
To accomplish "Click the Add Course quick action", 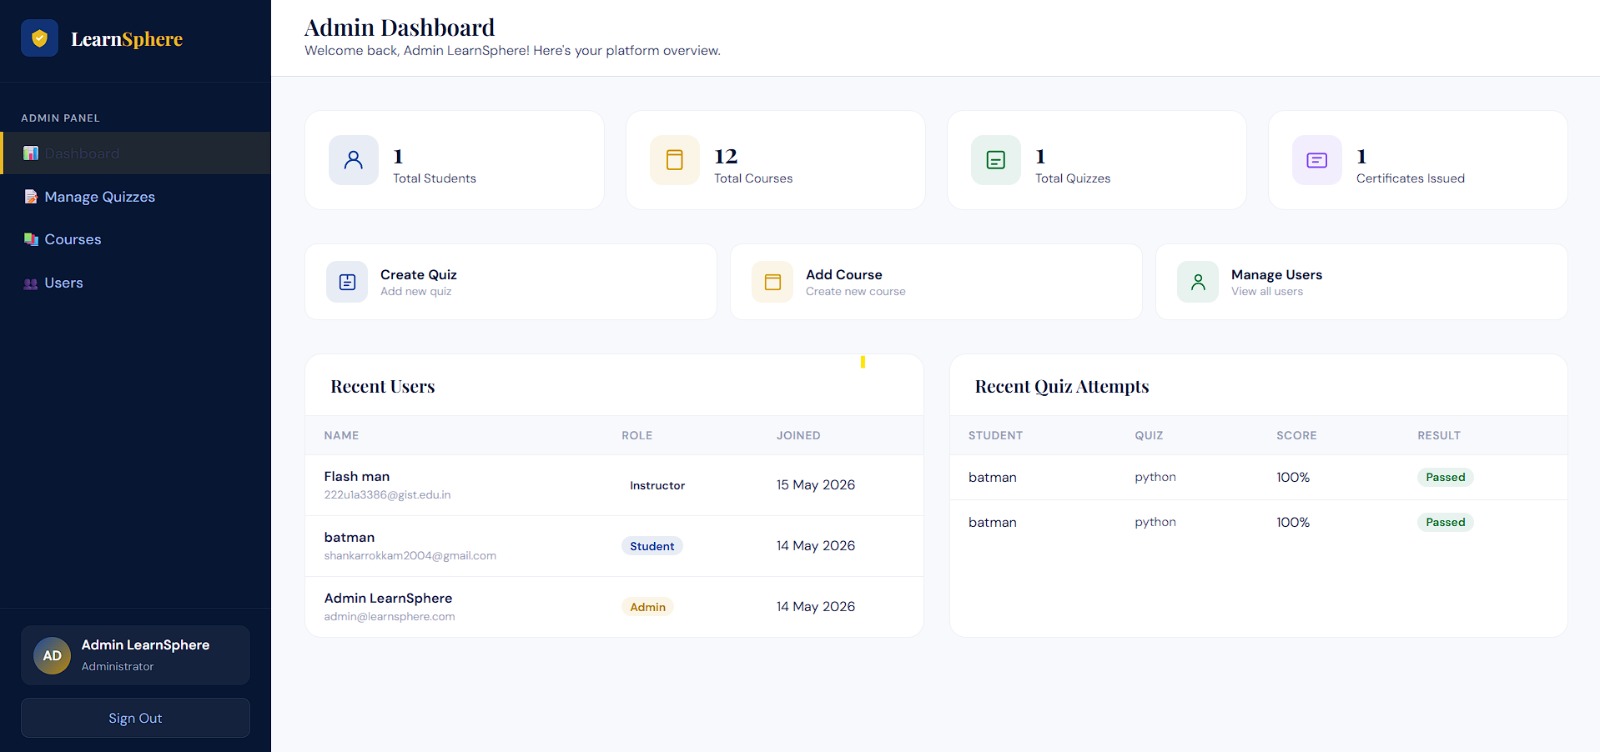I will [936, 282].
